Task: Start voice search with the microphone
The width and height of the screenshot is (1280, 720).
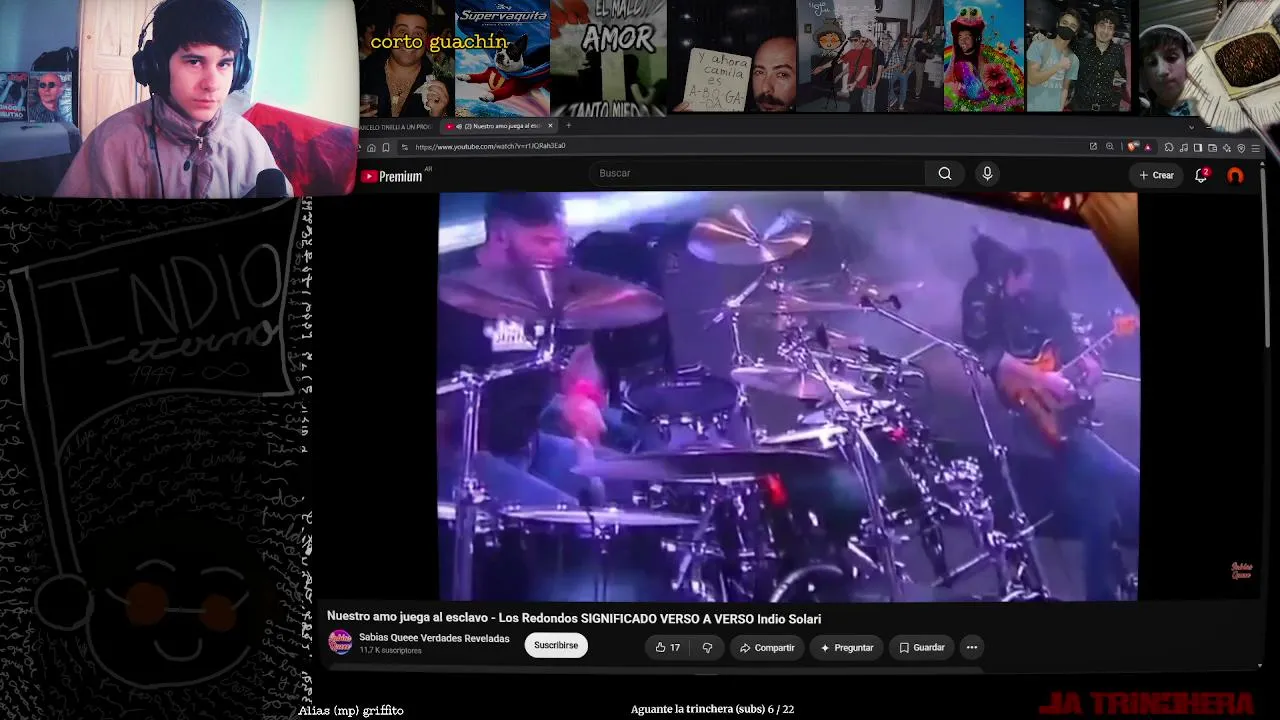Action: pos(987,174)
